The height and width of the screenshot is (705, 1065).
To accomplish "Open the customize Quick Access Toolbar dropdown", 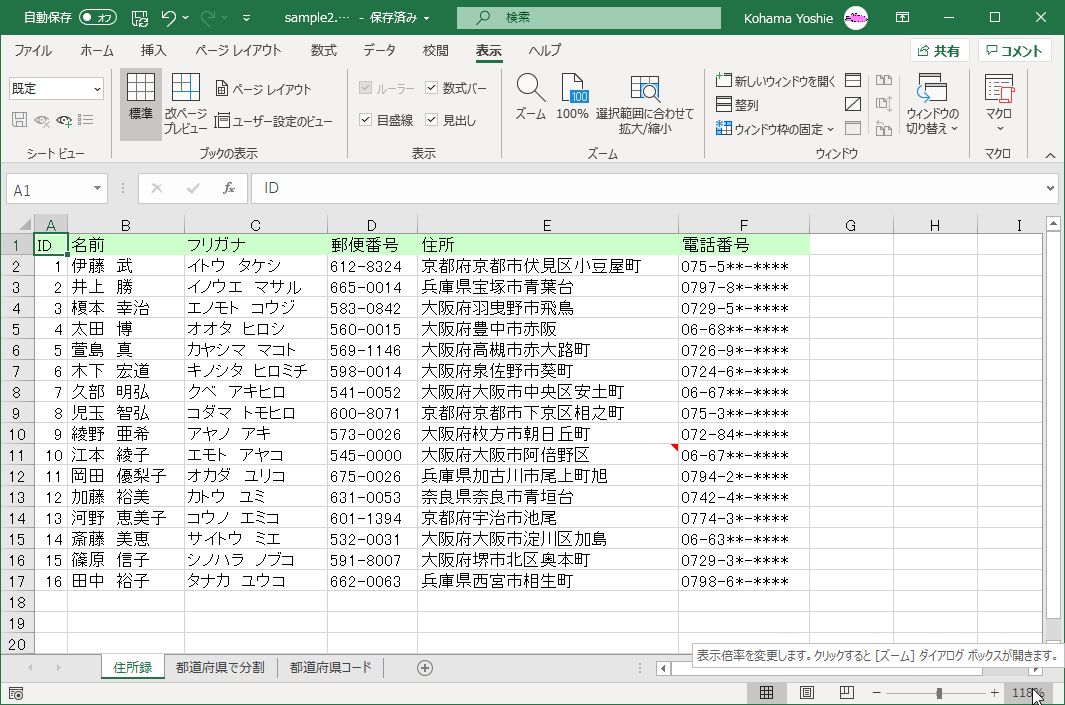I will 247,18.
